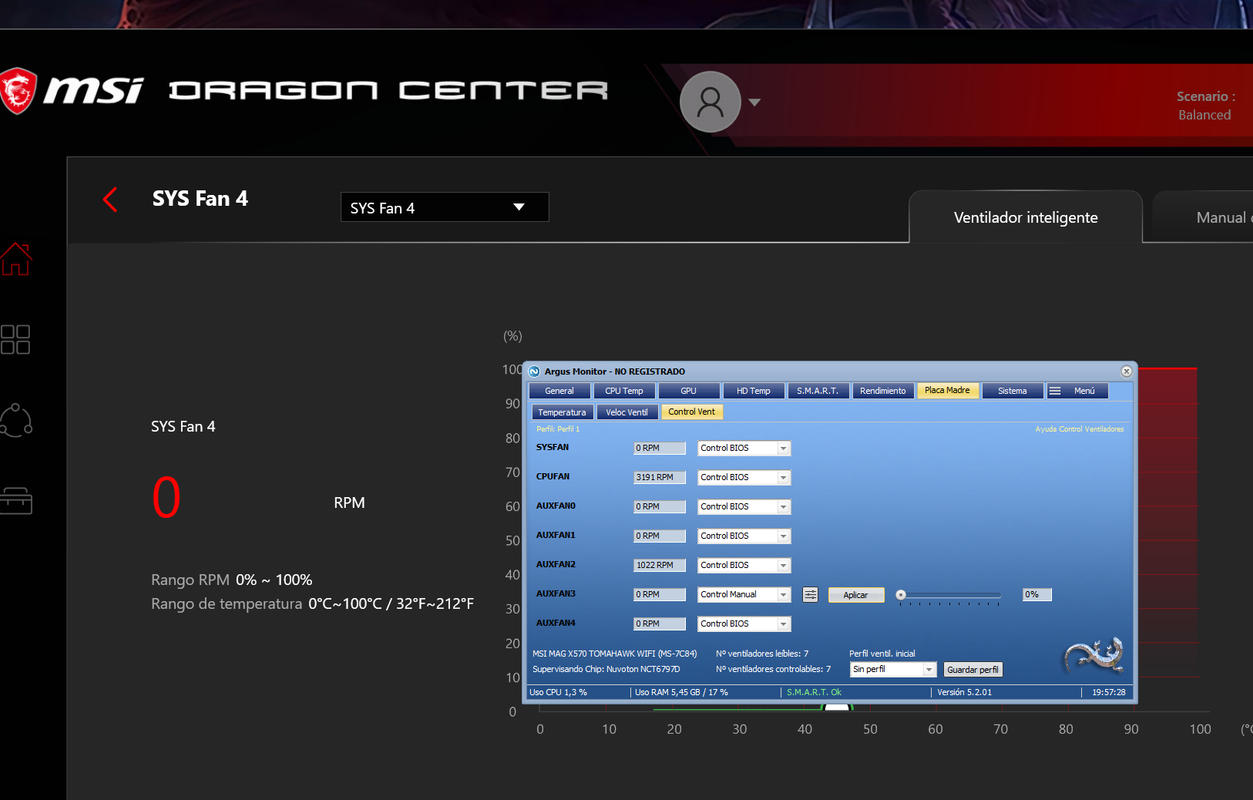Click the CPUFAN 3191 RPM readout
This screenshot has height=800, width=1253.
pyautogui.click(x=660, y=478)
